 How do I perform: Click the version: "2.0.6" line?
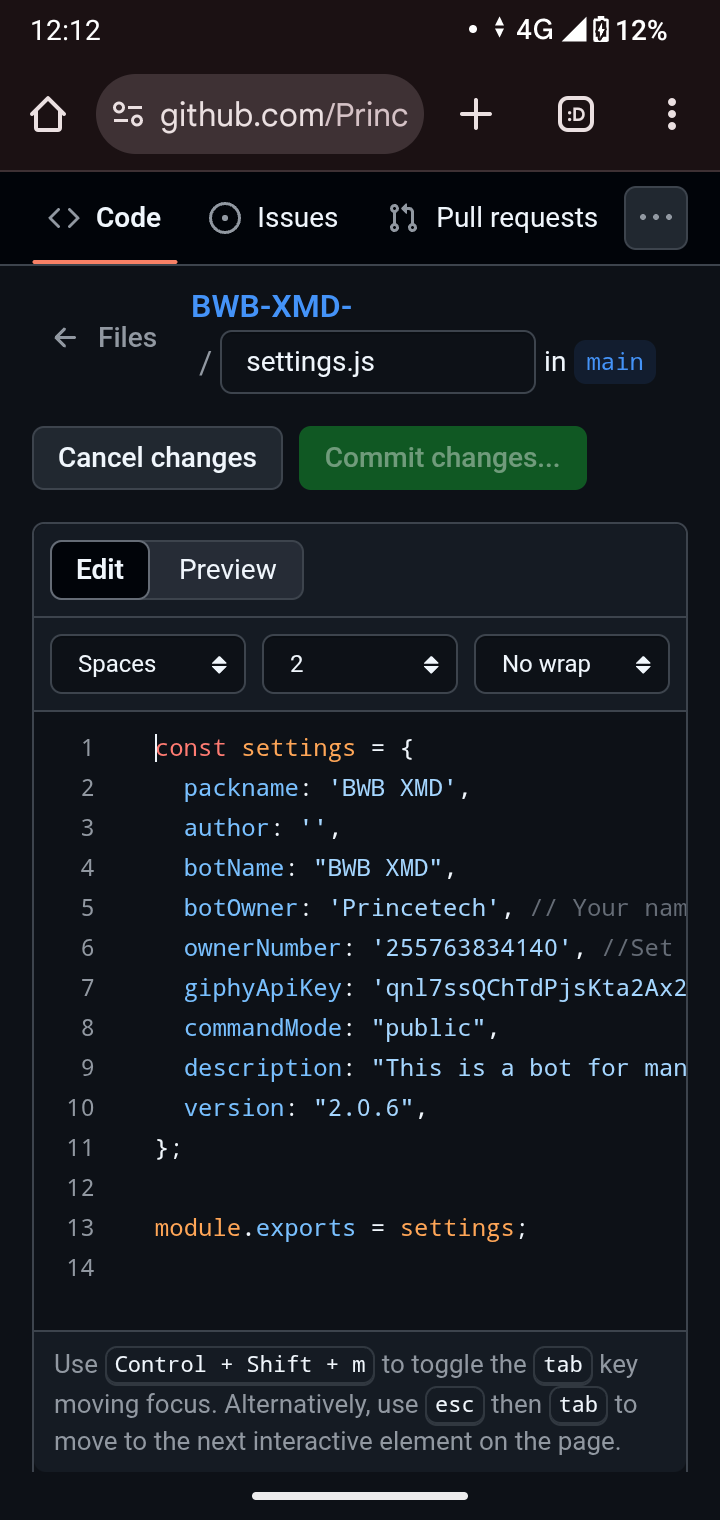pos(305,1108)
